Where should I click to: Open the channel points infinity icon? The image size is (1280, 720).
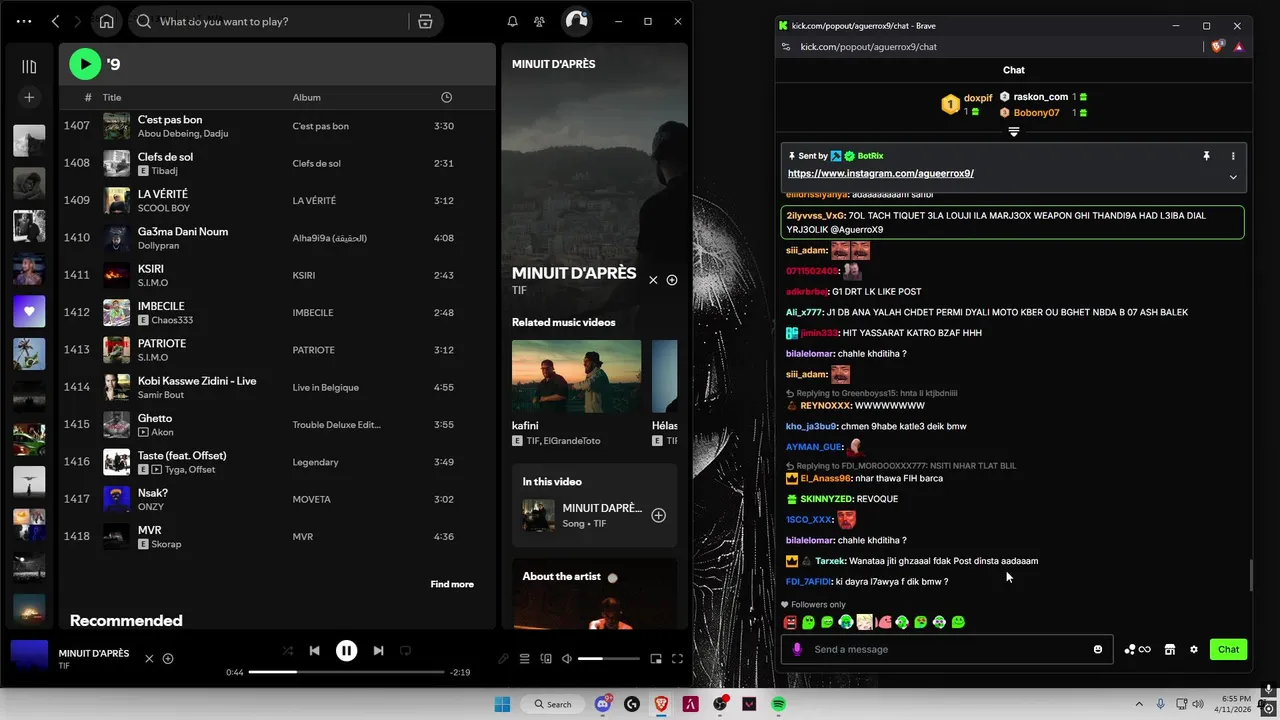coord(1137,649)
